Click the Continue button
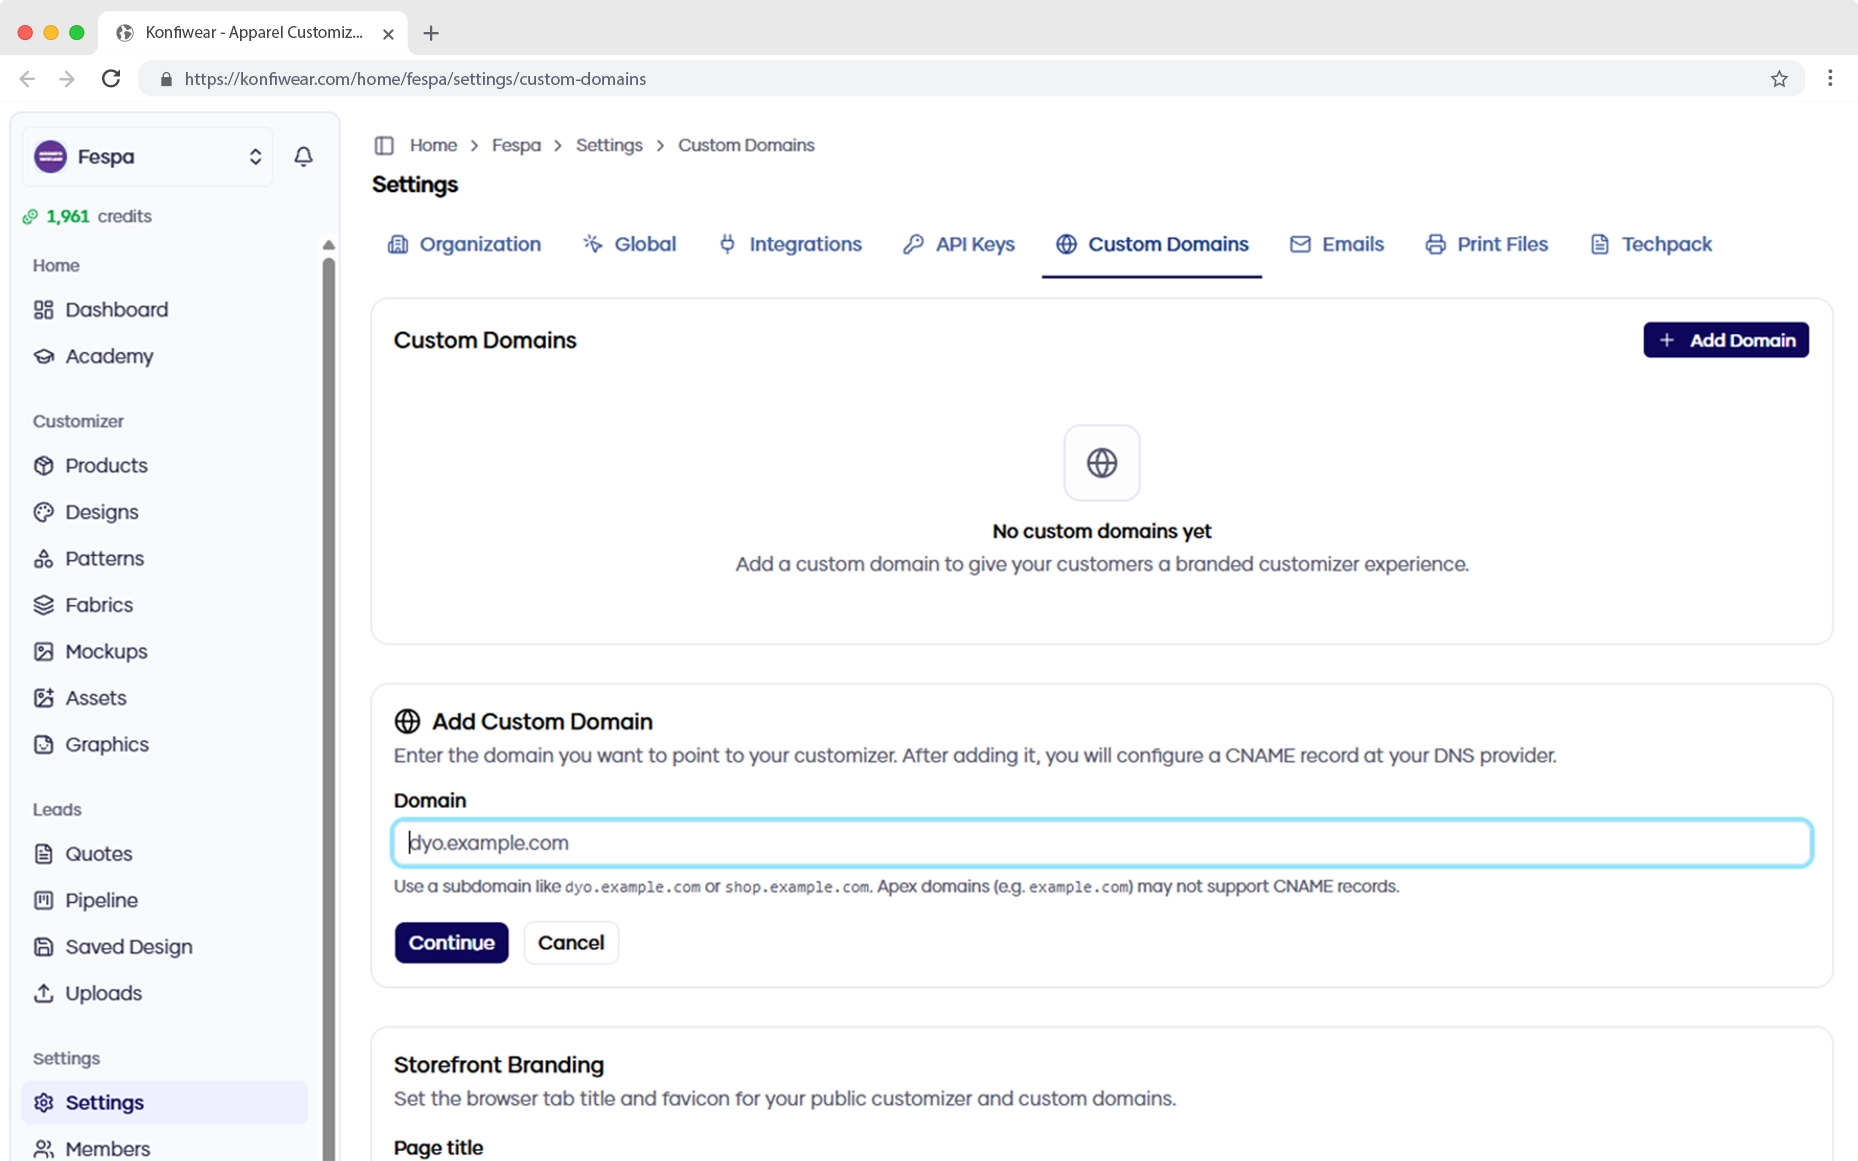The width and height of the screenshot is (1858, 1161). [451, 943]
